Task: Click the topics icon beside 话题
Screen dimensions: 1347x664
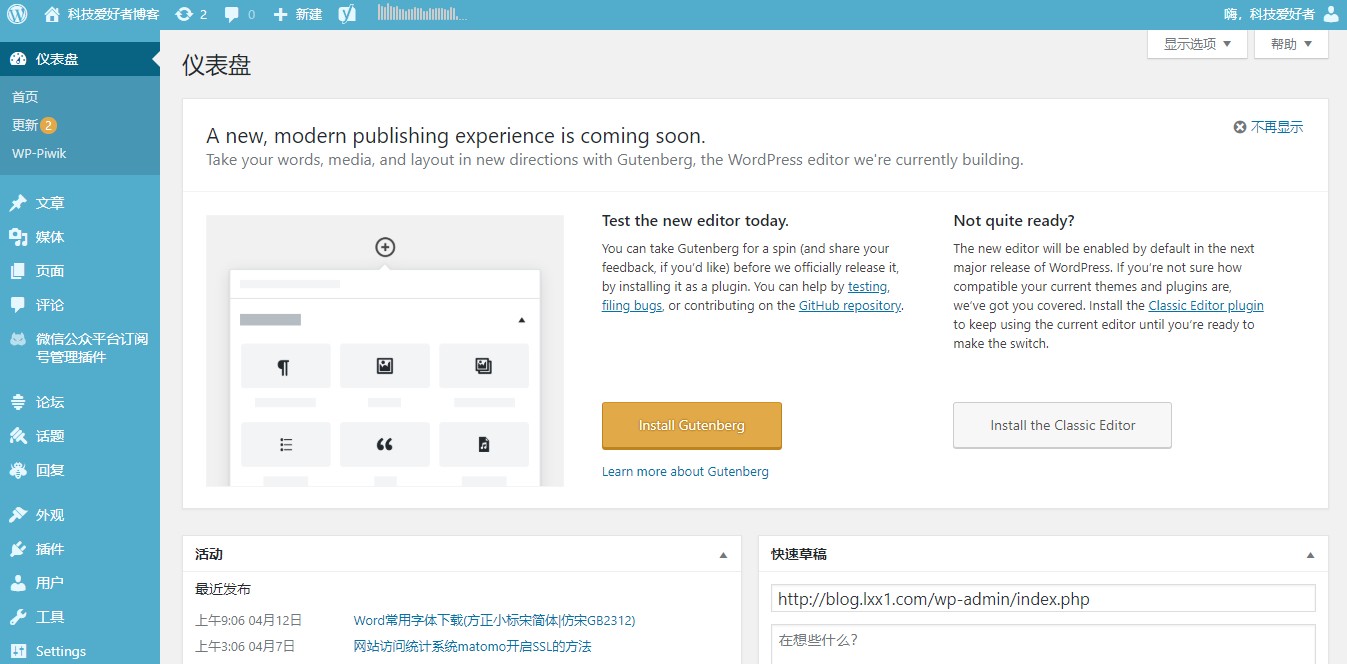Action: click(18, 436)
